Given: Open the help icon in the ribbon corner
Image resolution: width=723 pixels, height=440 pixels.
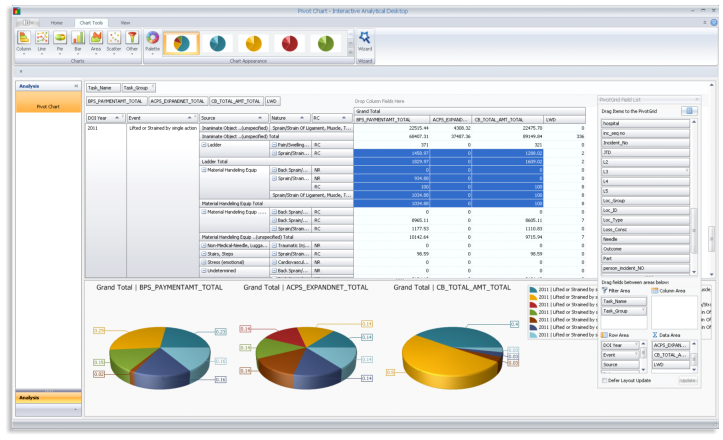Looking at the screenshot, I should click(x=714, y=22).
